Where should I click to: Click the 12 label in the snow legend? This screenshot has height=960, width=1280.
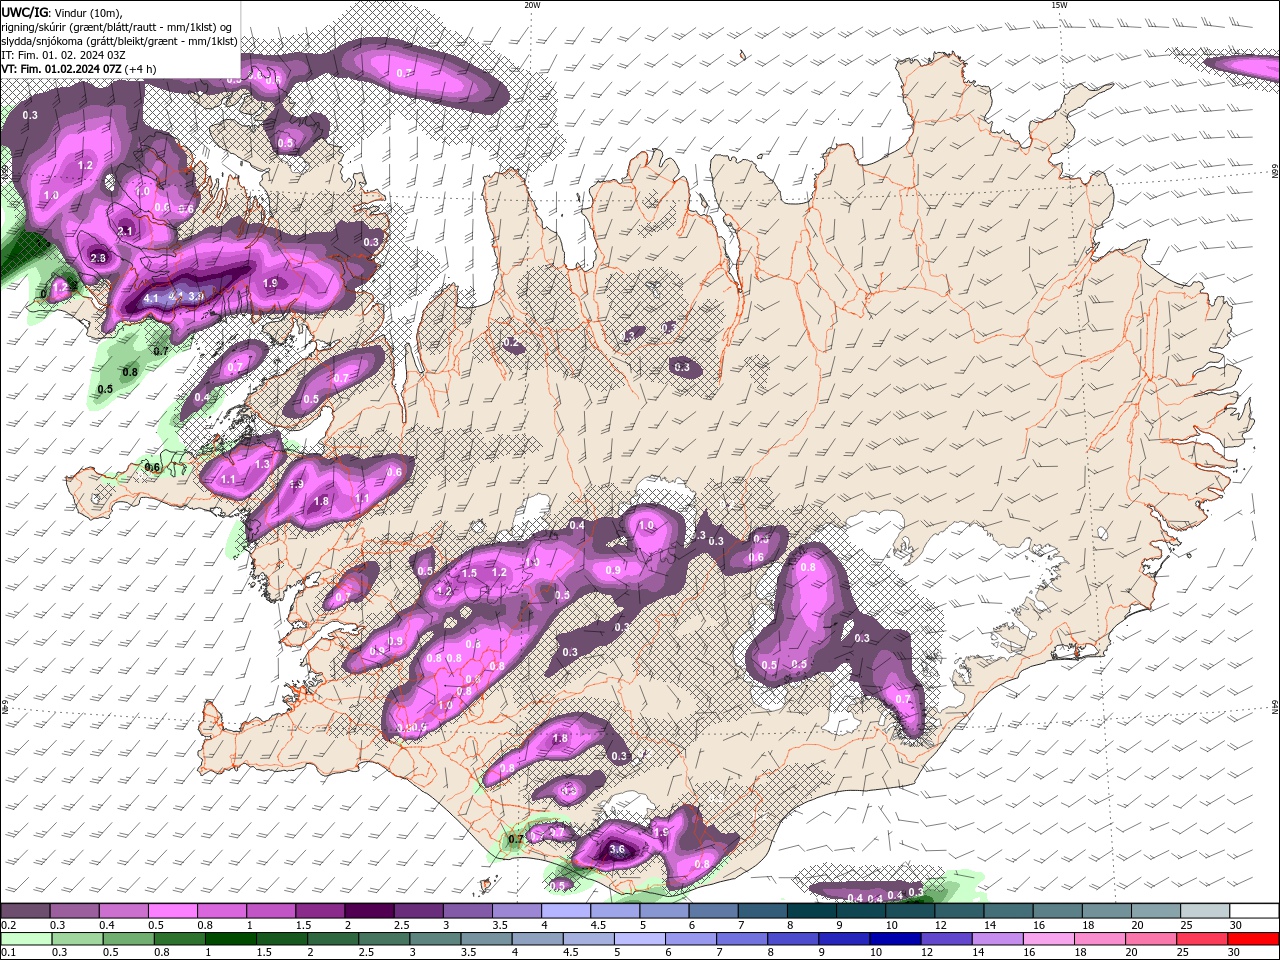point(940,925)
